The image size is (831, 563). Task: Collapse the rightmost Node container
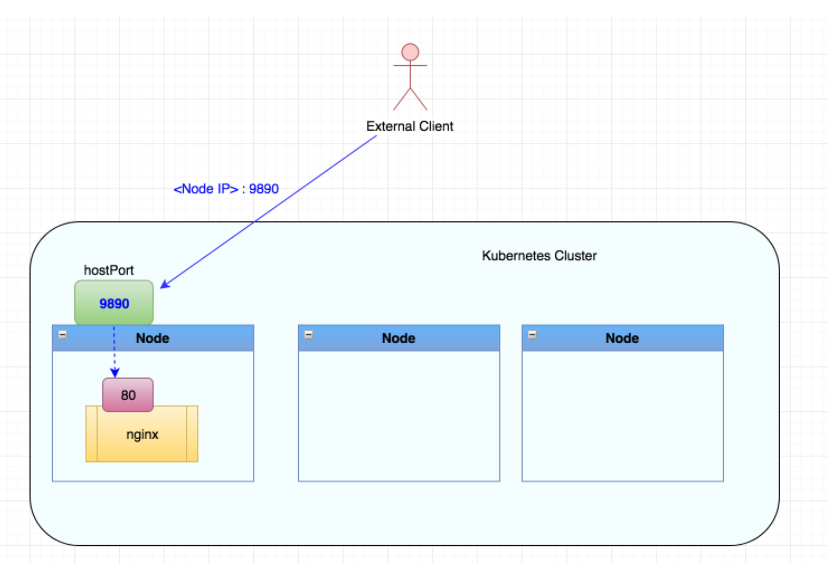point(532,335)
